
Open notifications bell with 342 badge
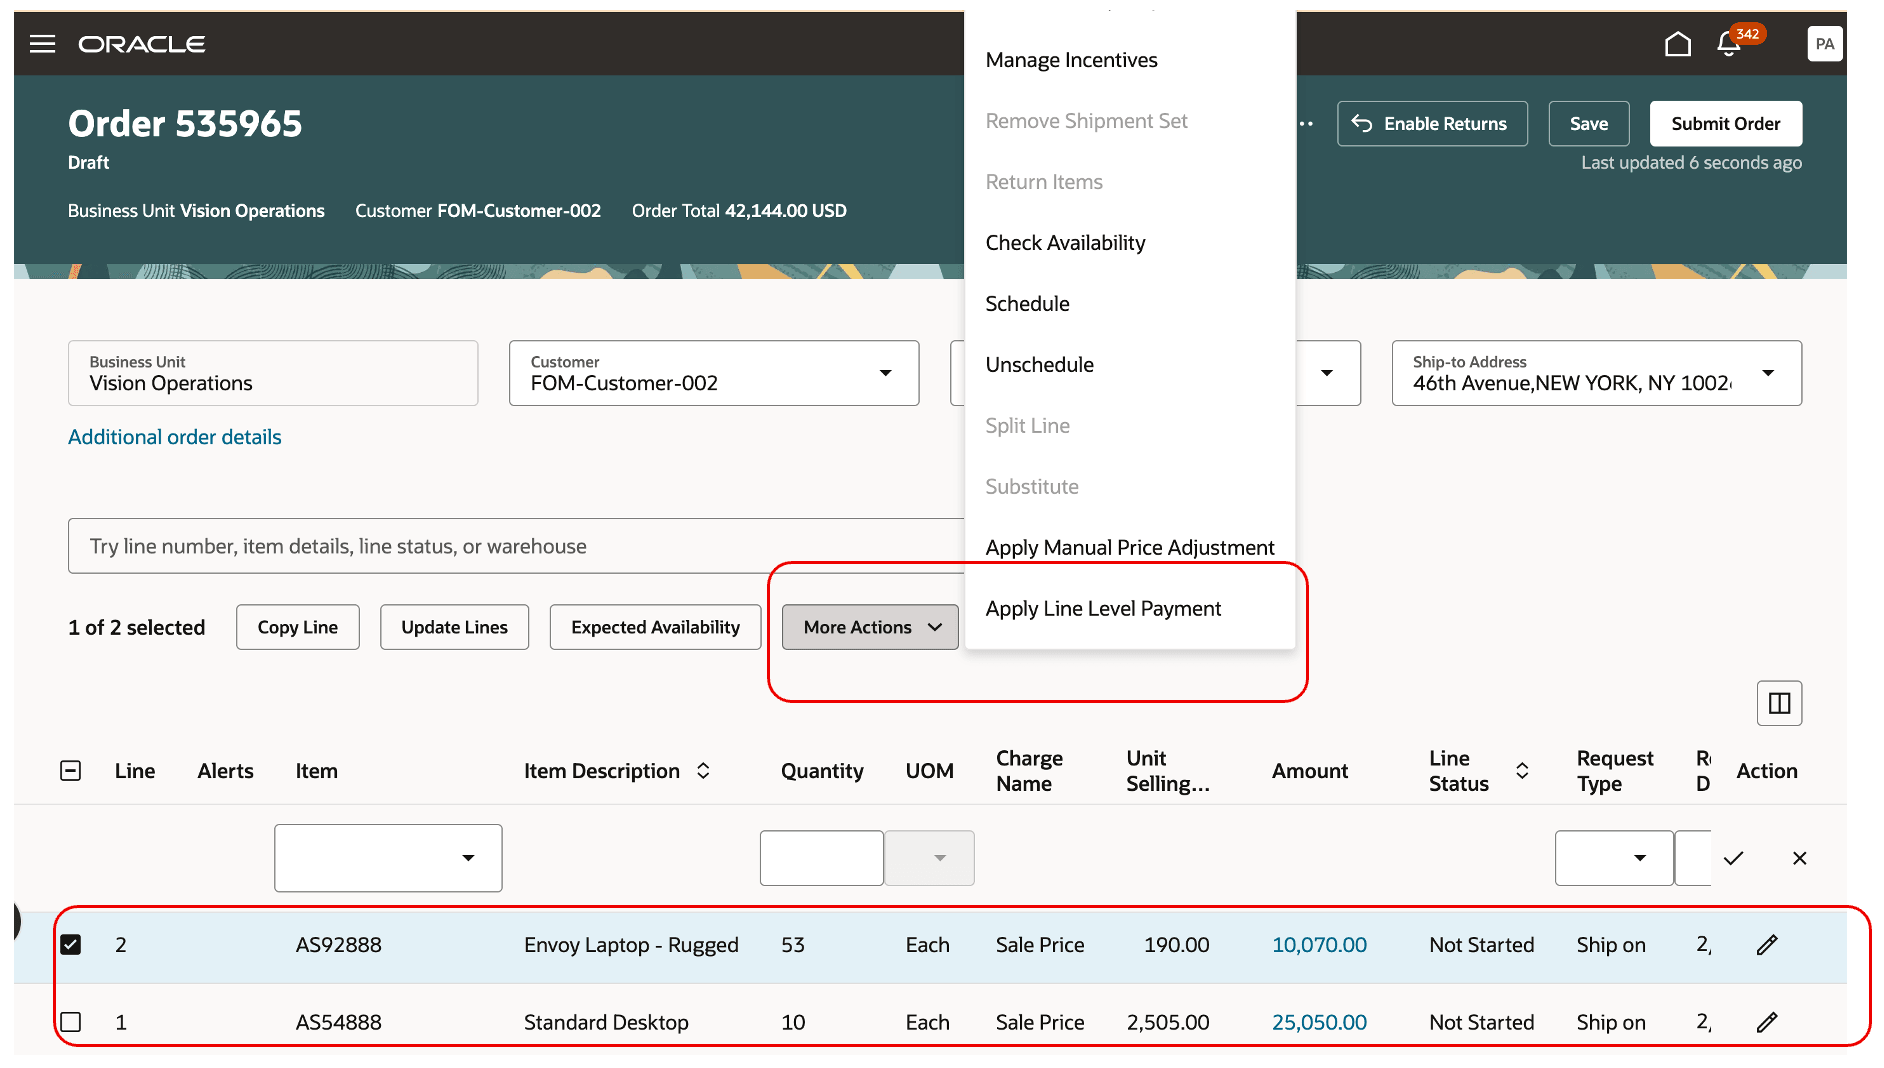(1729, 44)
